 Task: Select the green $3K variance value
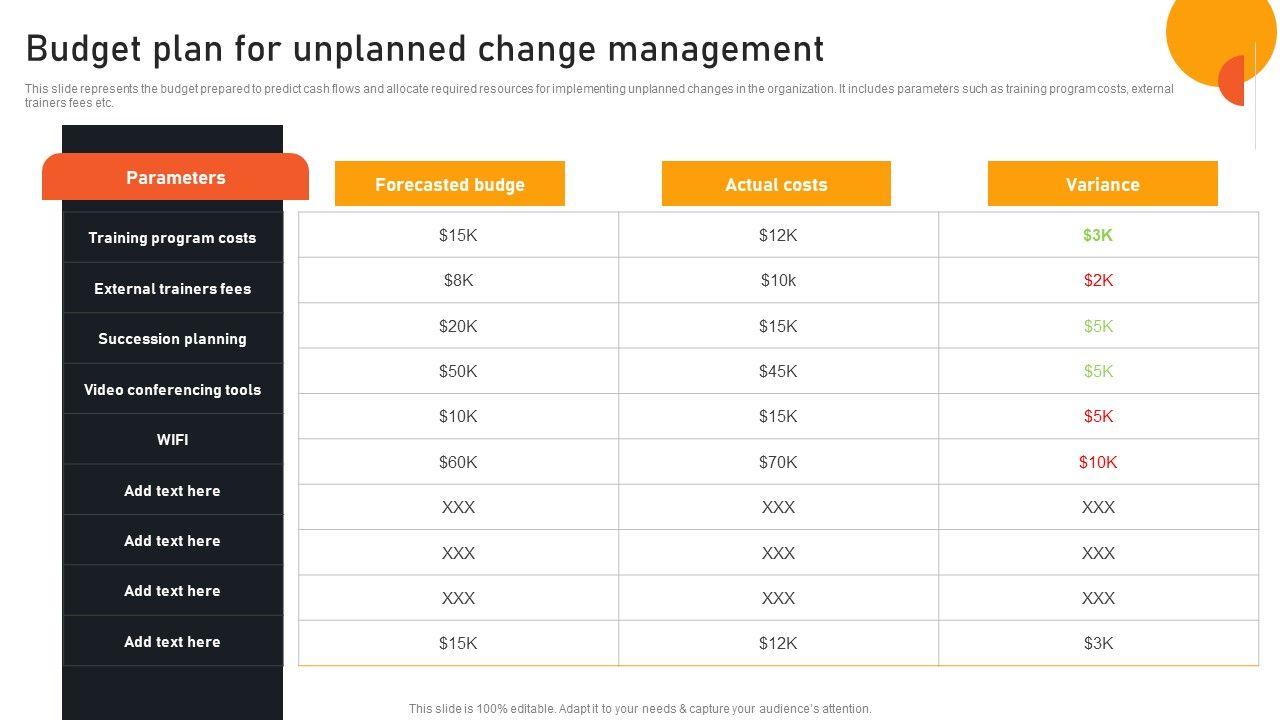point(1098,235)
